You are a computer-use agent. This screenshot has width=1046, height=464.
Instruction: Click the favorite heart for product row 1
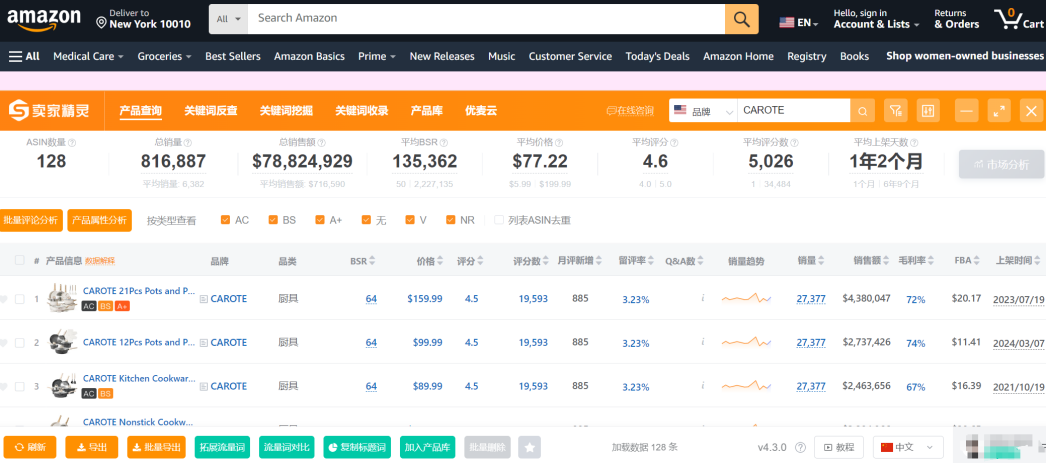pyautogui.click(x=4, y=299)
